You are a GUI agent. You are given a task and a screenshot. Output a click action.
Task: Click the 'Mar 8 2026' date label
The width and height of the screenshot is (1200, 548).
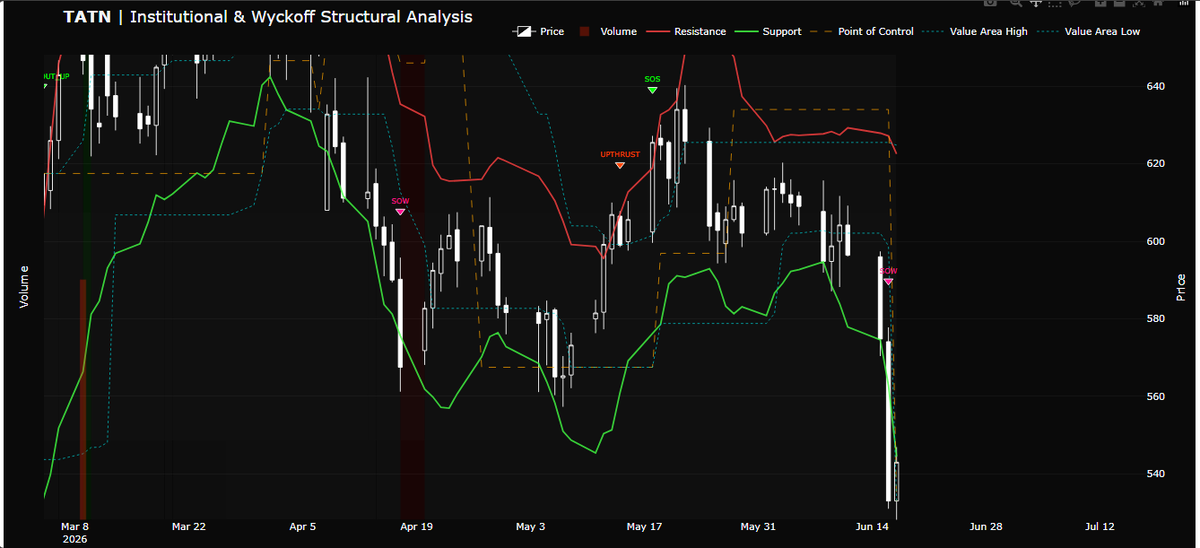coord(75,532)
